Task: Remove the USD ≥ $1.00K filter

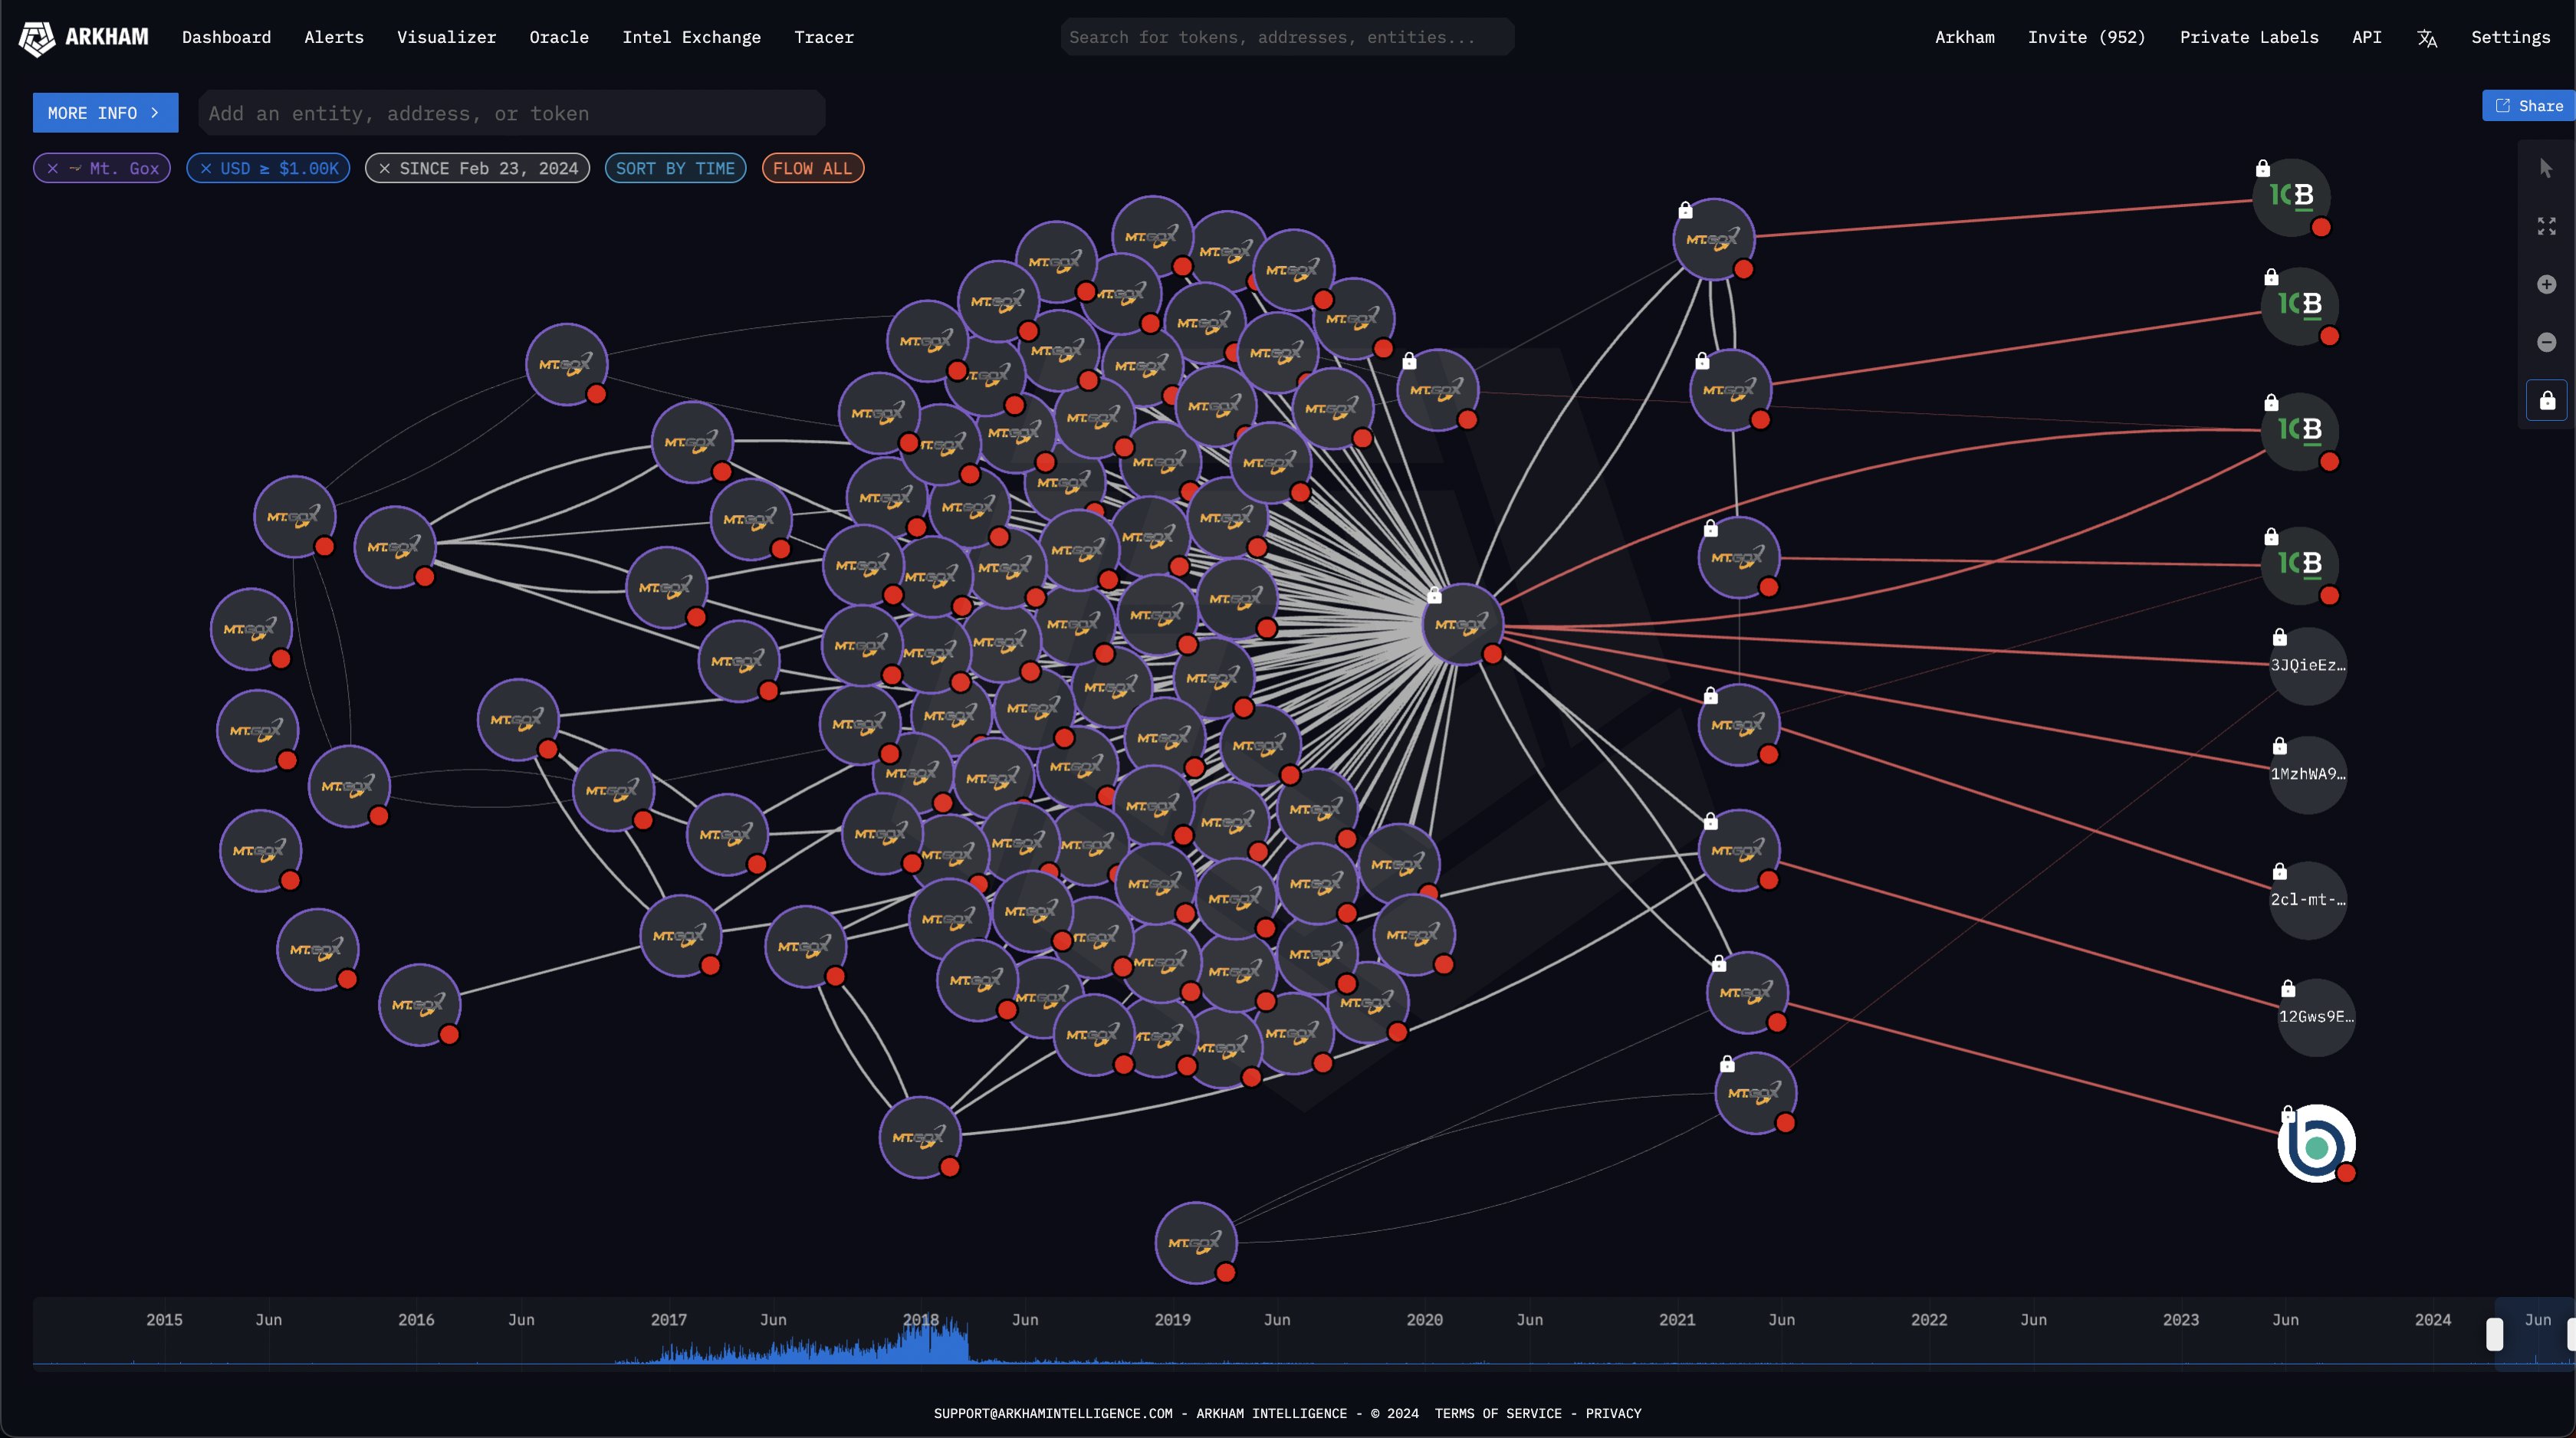Action: 206,168
